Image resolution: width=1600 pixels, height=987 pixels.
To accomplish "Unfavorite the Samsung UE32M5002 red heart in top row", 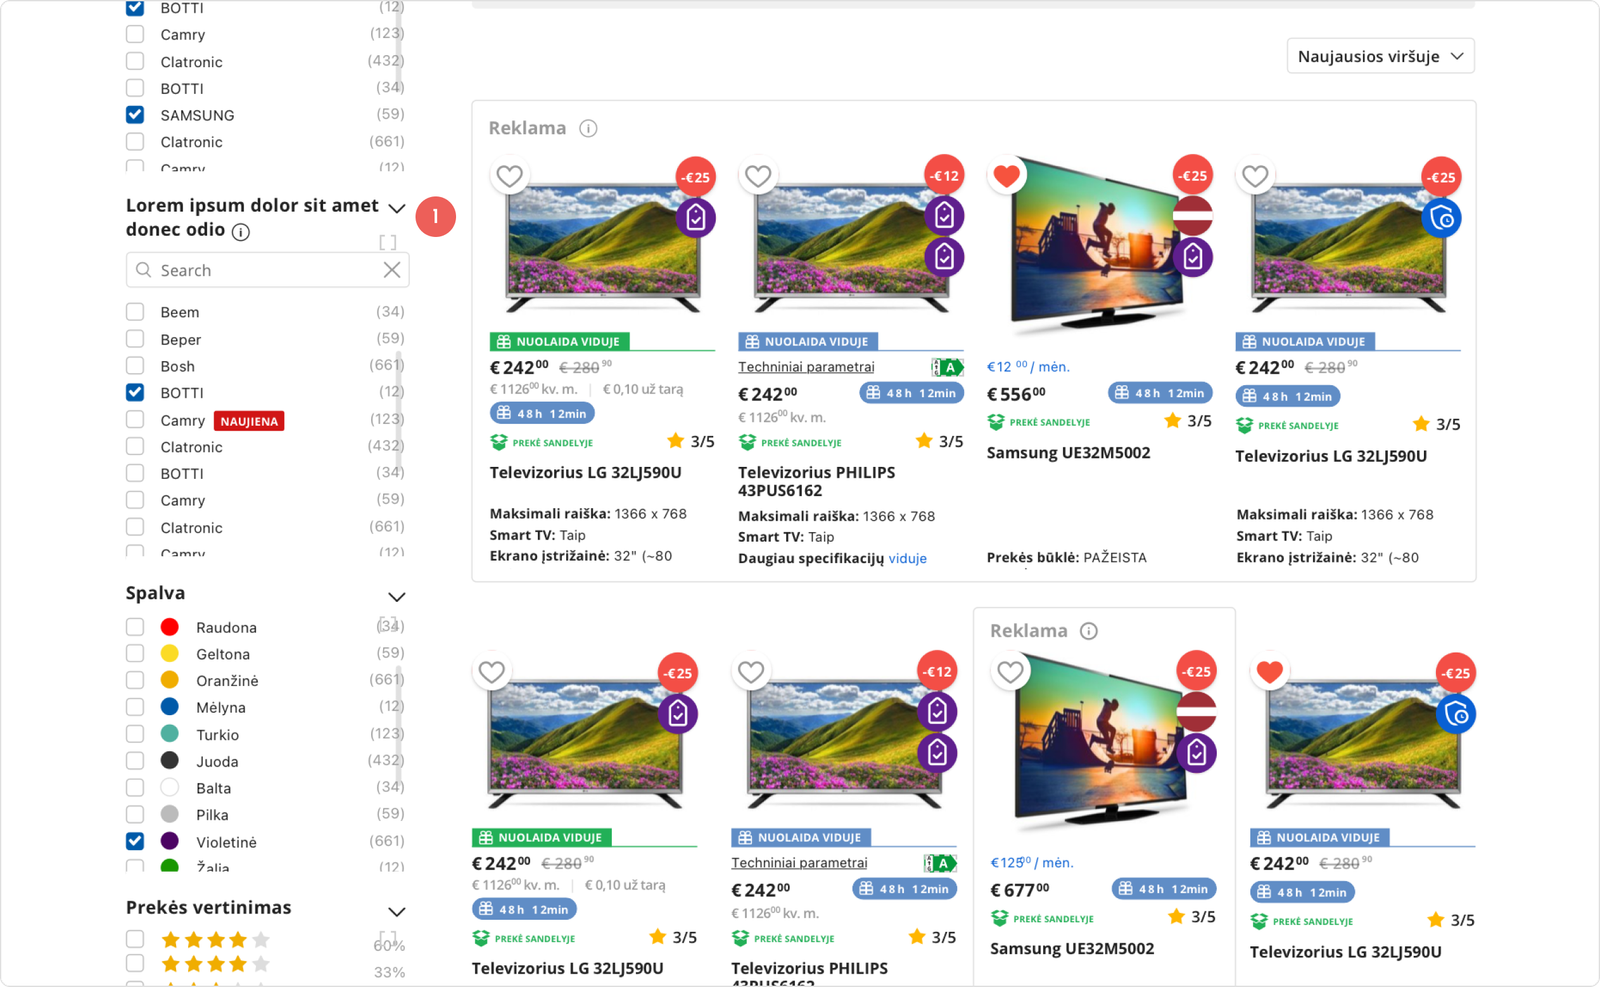I will tap(1007, 176).
